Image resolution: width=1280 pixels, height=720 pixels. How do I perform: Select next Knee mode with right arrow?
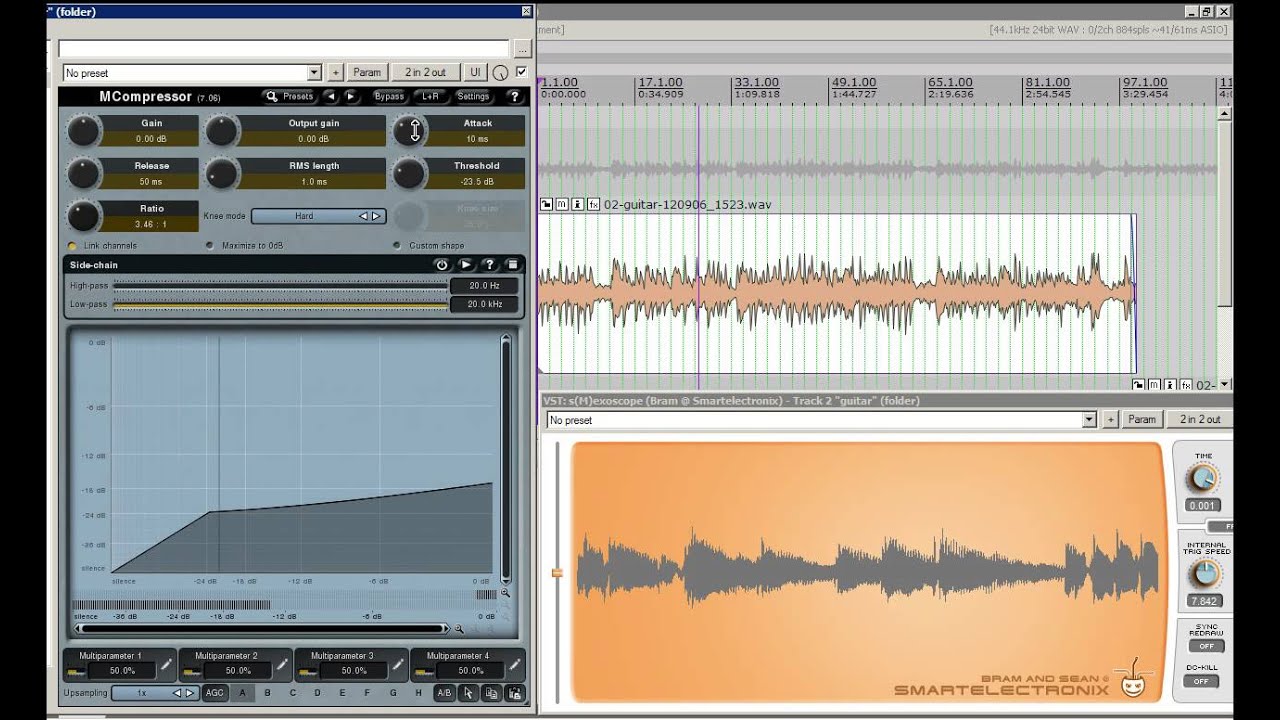[377, 216]
